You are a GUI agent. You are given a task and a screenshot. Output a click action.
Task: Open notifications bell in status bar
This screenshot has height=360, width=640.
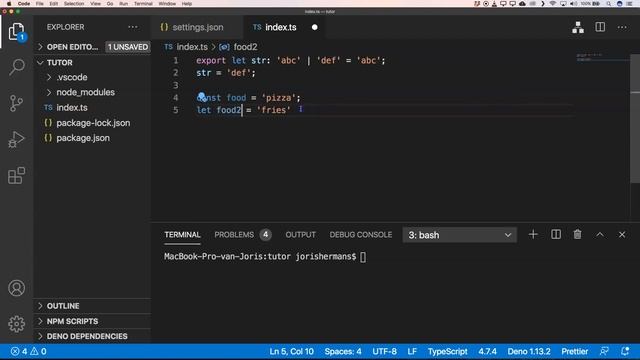(625, 351)
